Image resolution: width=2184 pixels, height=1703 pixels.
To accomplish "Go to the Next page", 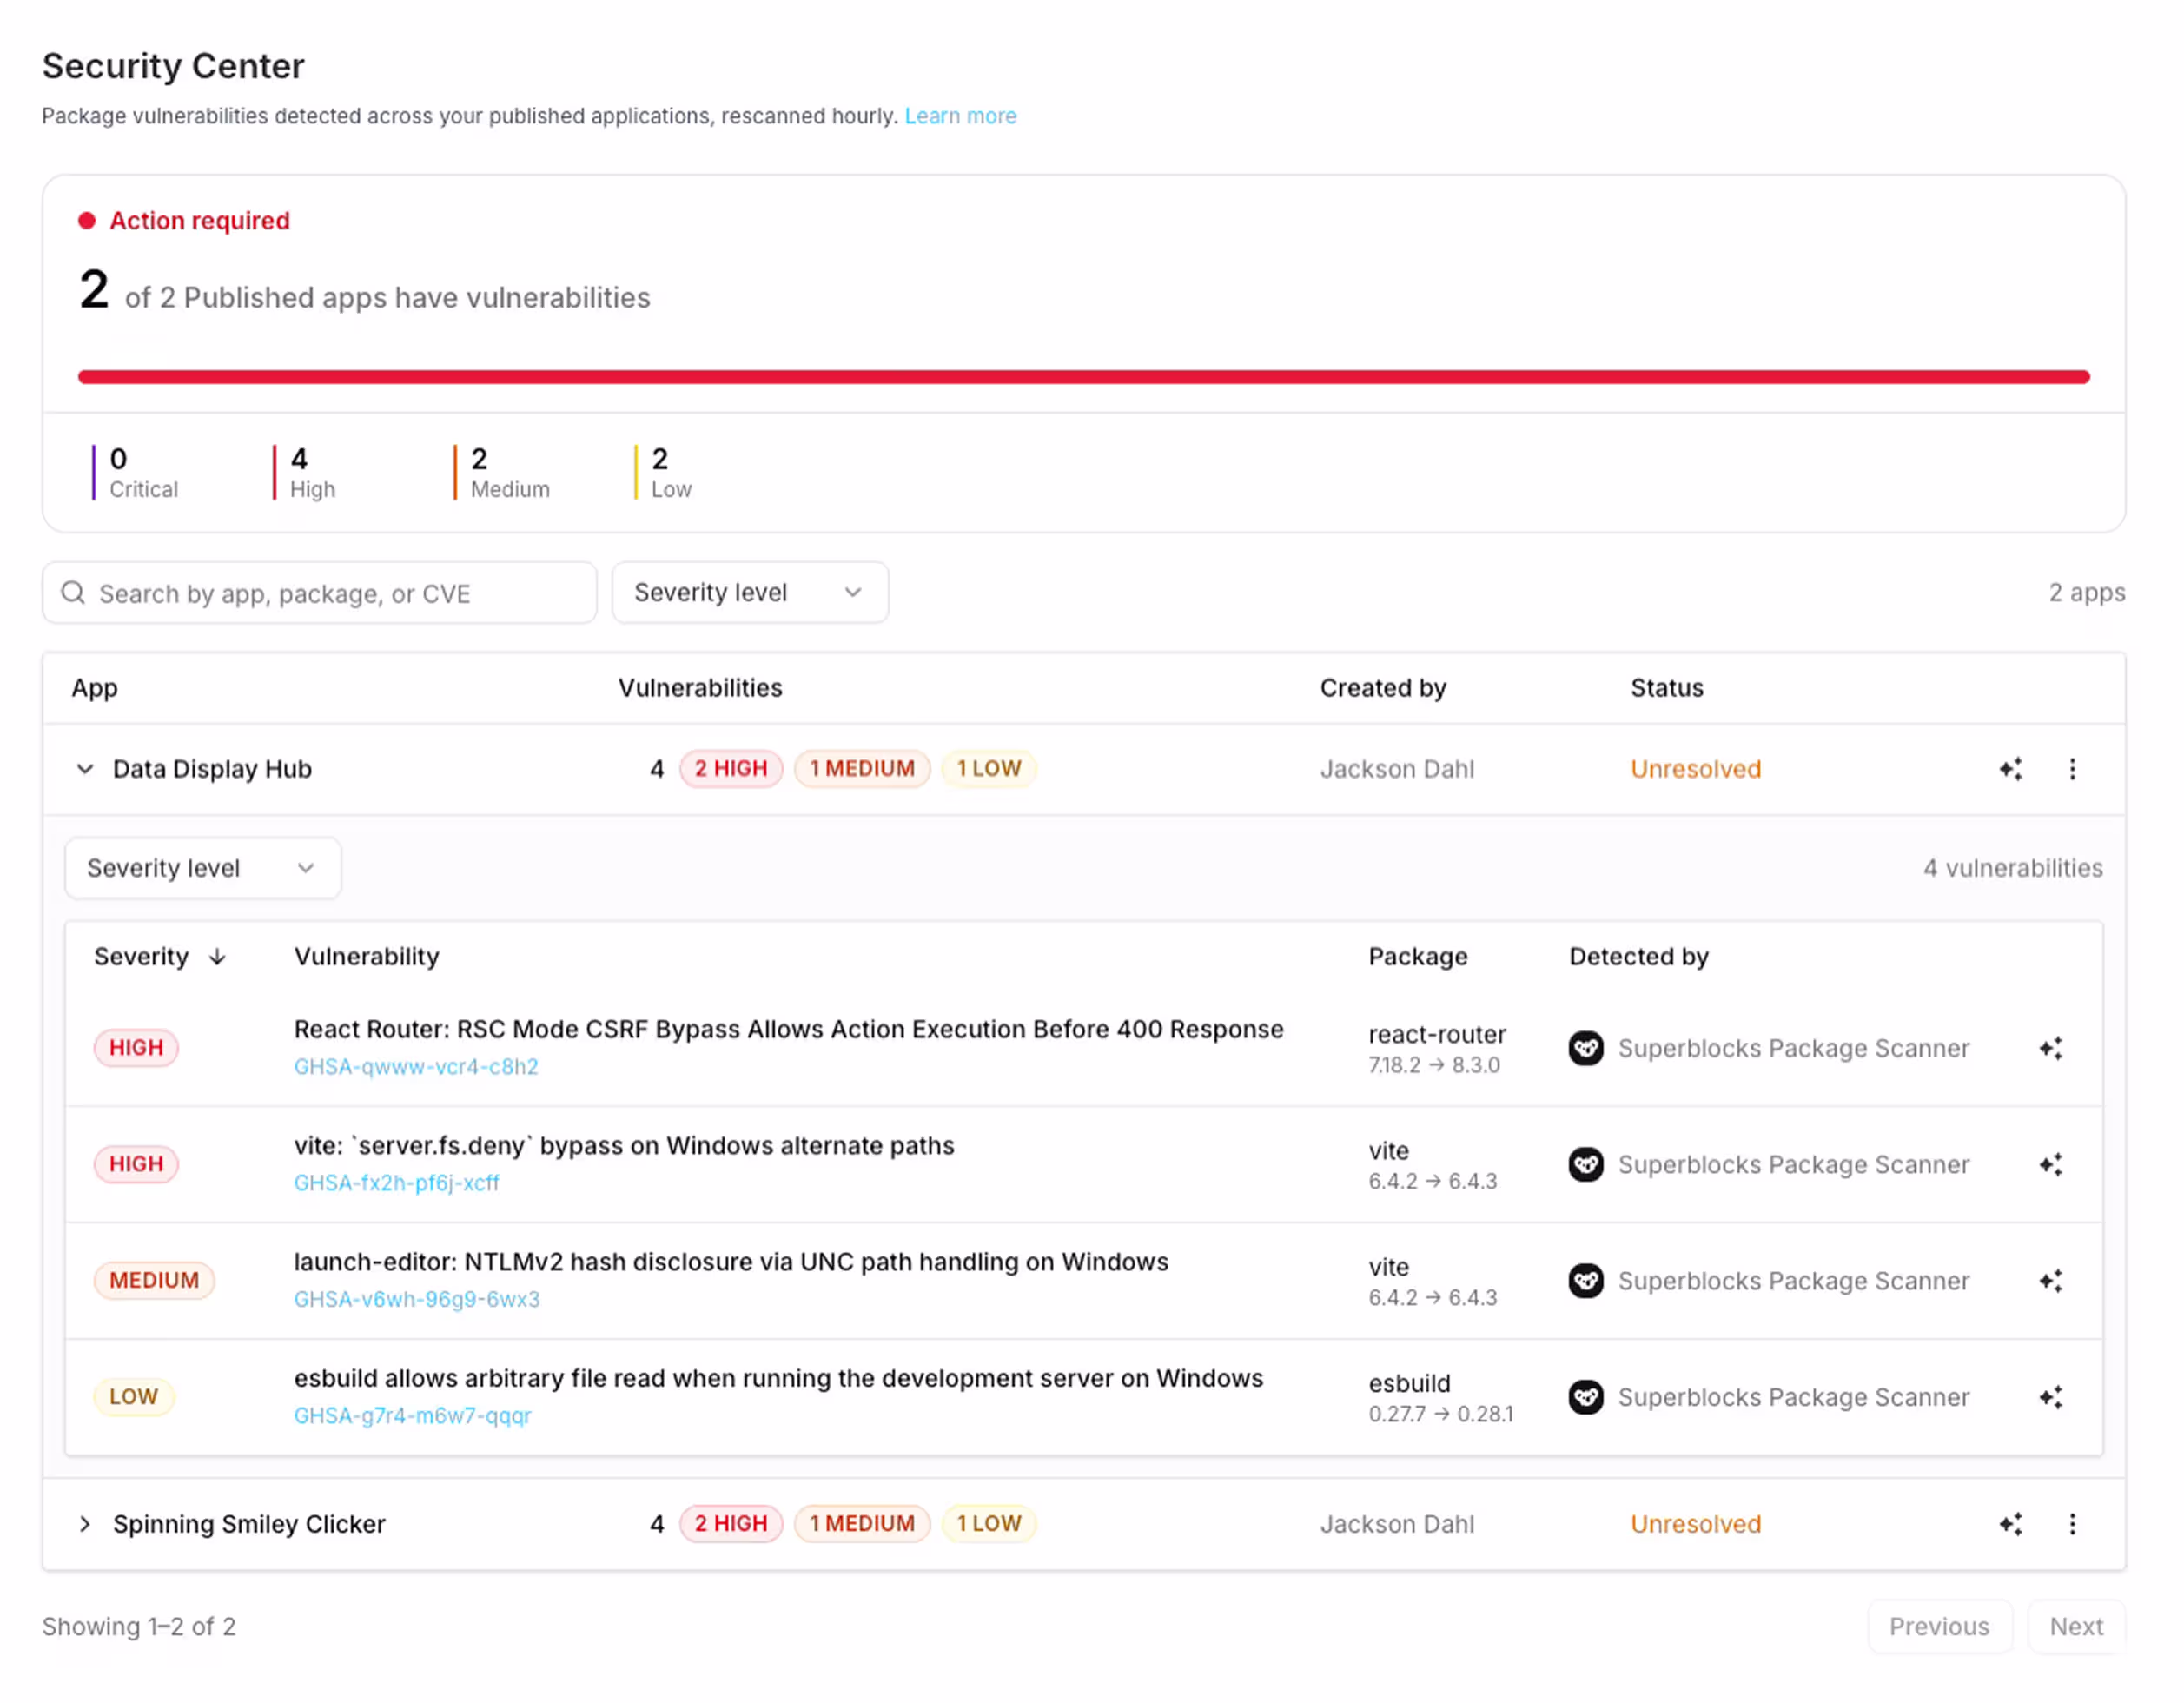I will click(x=2076, y=1627).
